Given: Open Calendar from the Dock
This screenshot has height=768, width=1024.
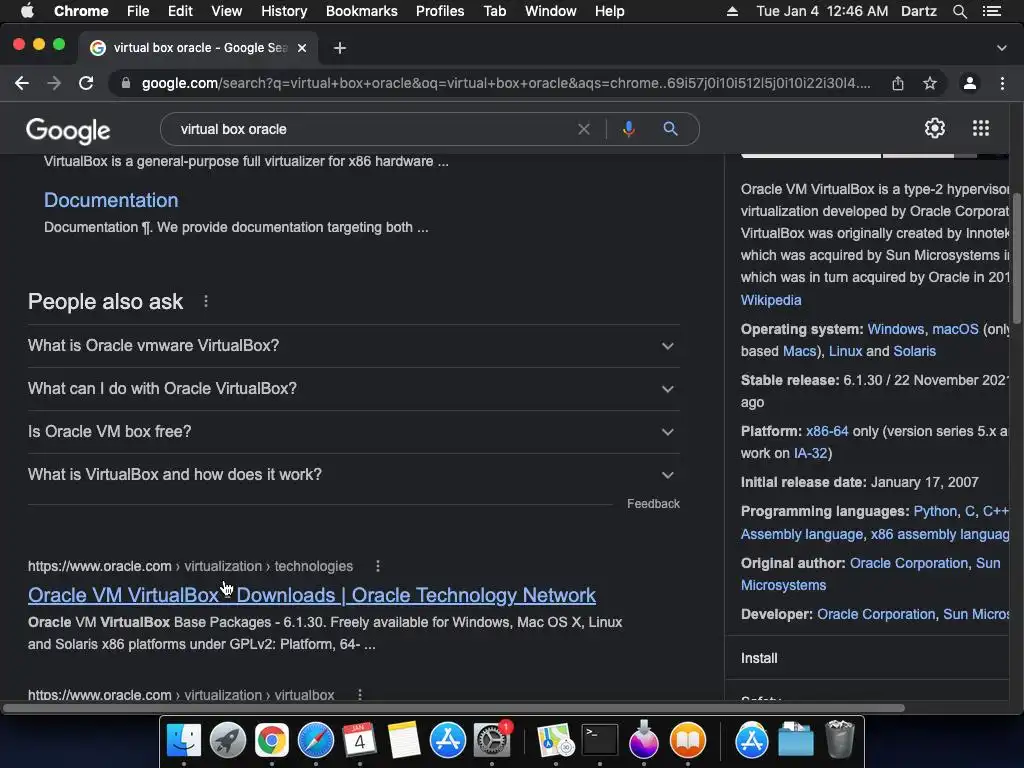Looking at the screenshot, I should pyautogui.click(x=359, y=740).
